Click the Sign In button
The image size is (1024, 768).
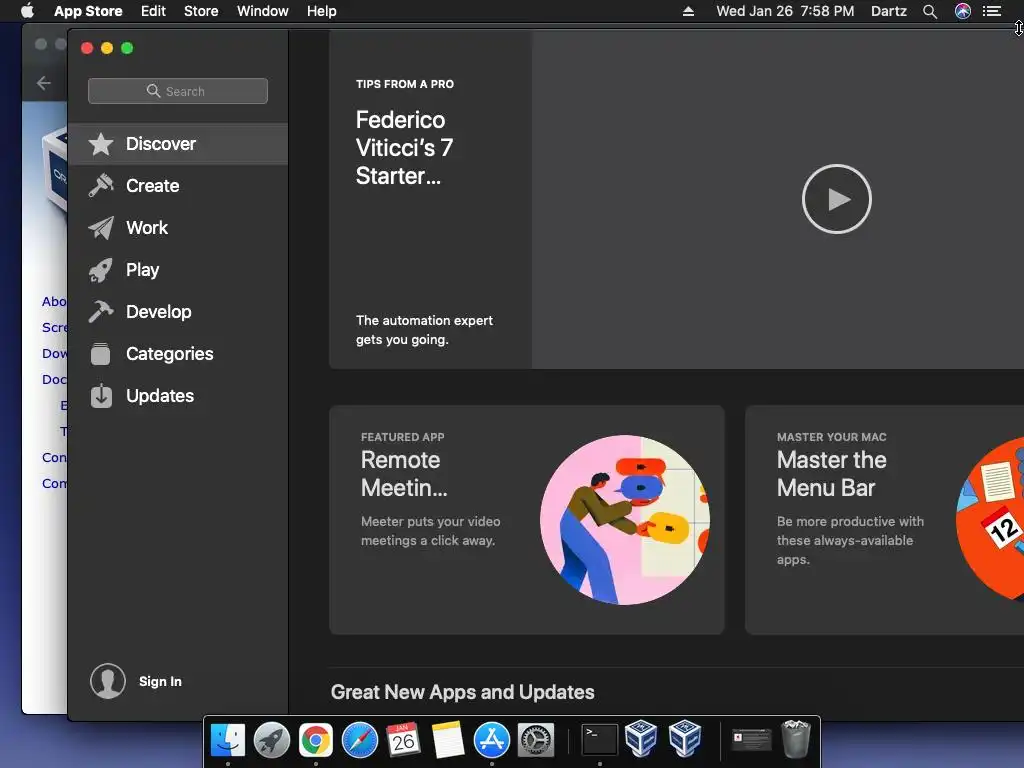tap(160, 681)
